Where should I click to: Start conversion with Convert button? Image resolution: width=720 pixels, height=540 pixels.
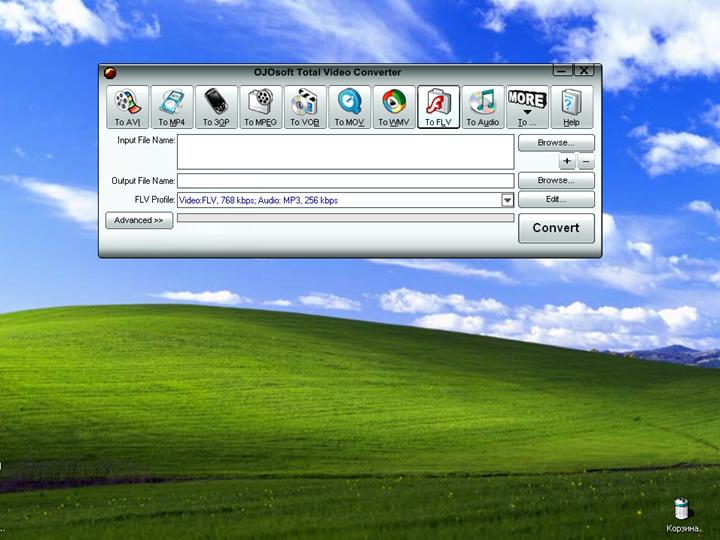[x=556, y=228]
